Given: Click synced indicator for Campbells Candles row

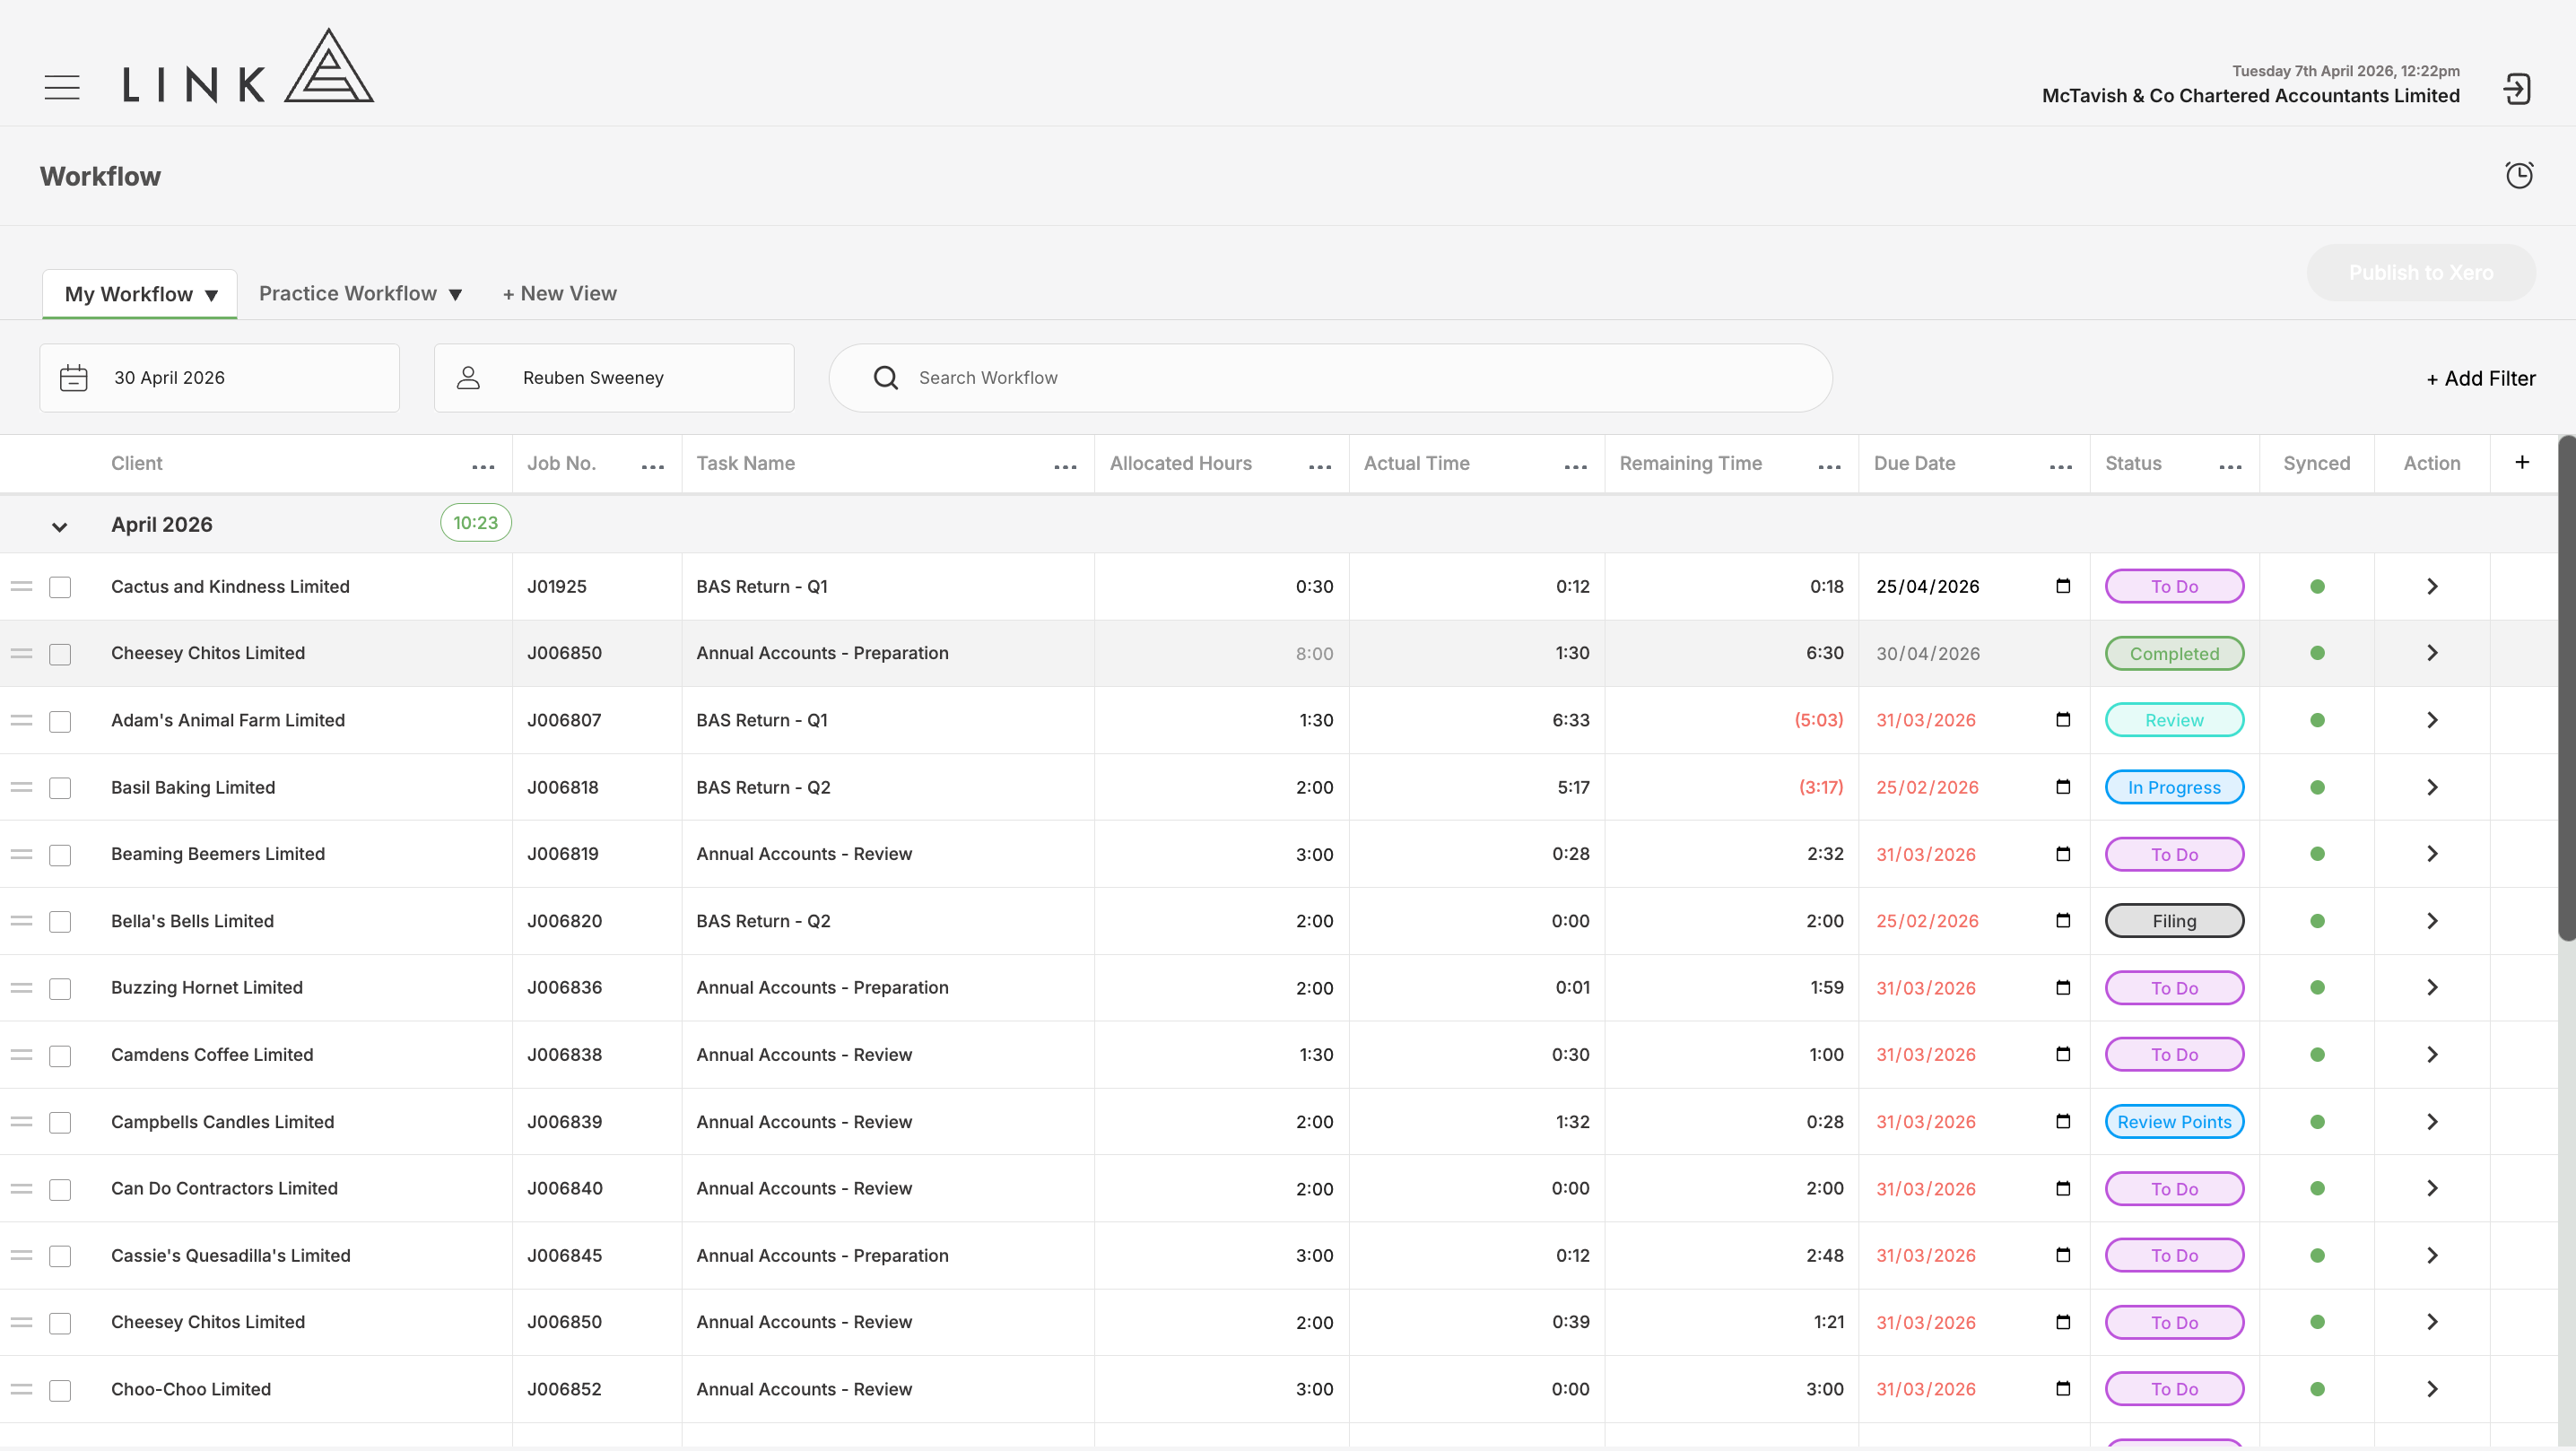Looking at the screenshot, I should pos(2317,1122).
